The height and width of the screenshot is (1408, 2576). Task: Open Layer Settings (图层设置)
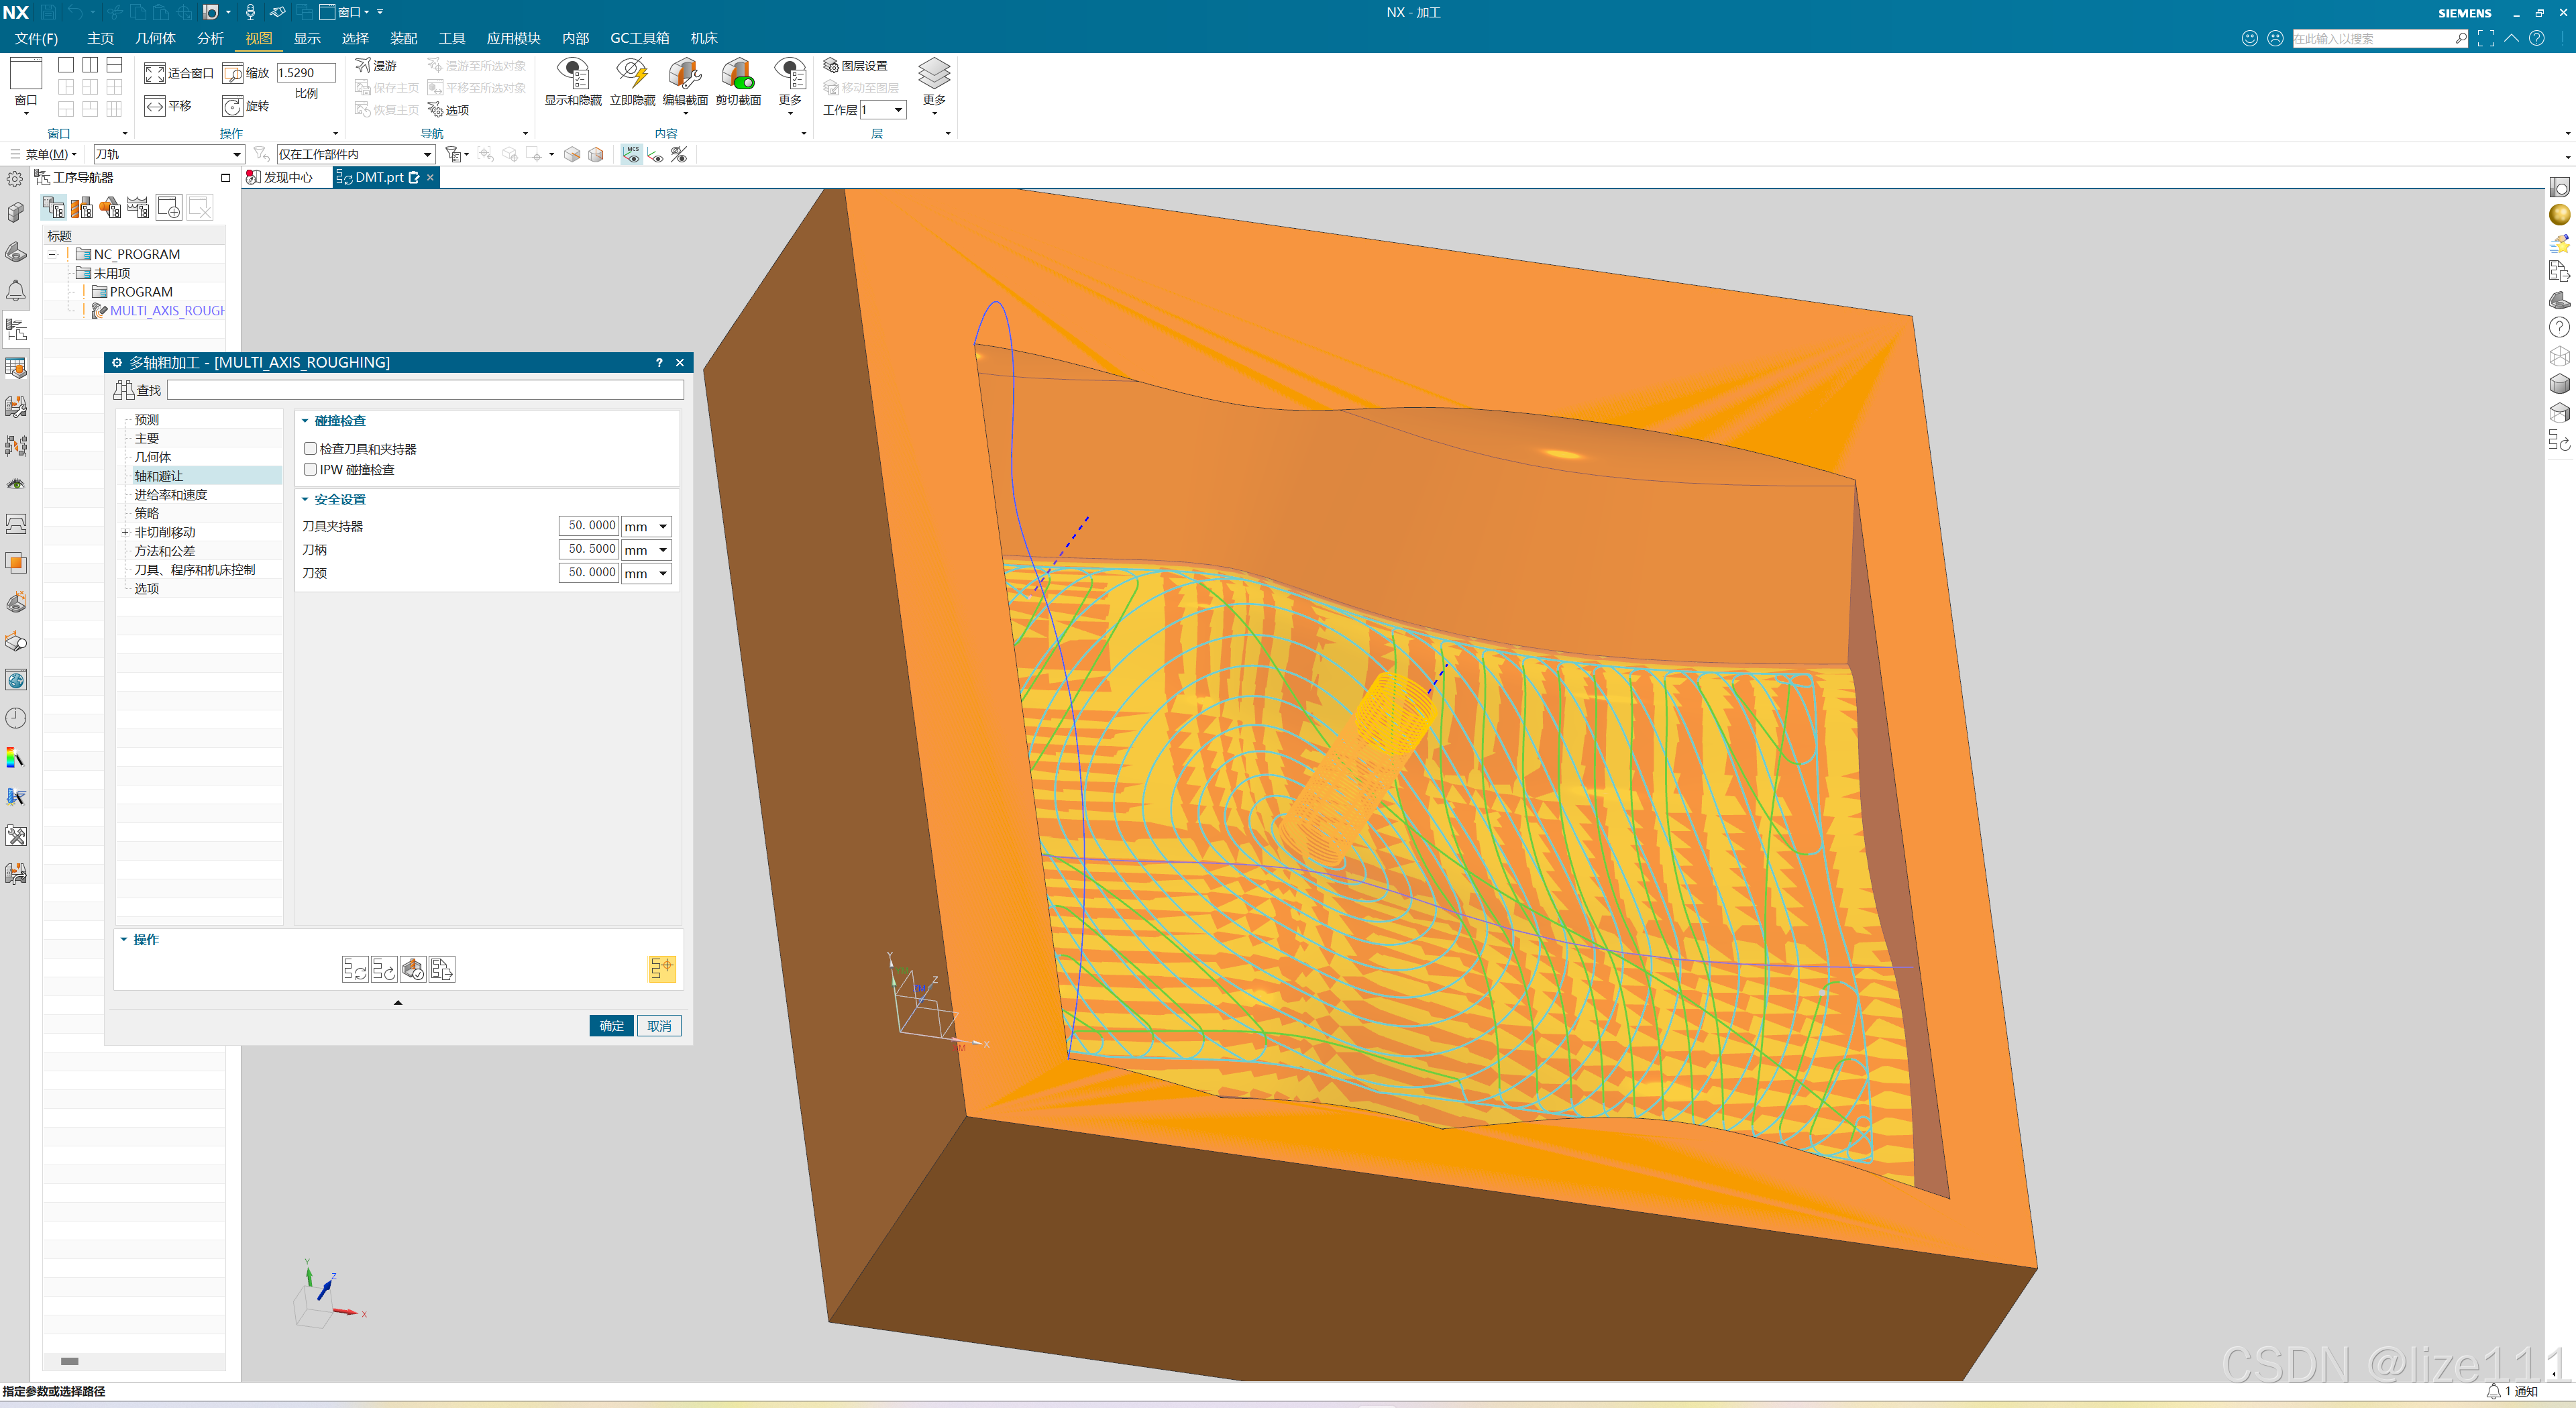coord(855,66)
